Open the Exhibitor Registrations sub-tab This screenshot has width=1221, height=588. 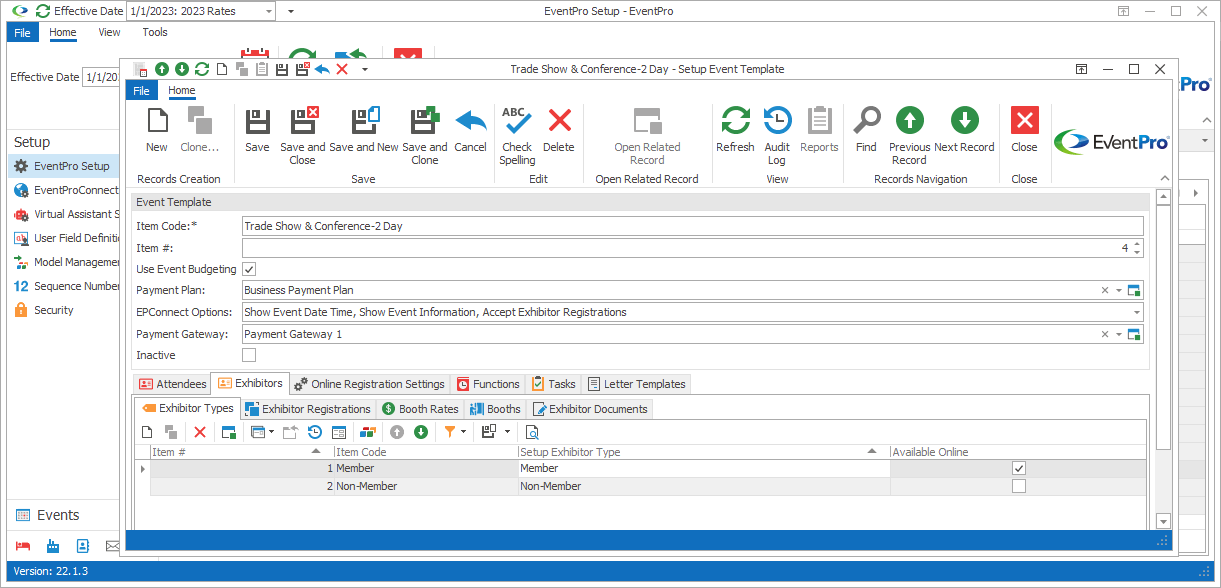(308, 409)
